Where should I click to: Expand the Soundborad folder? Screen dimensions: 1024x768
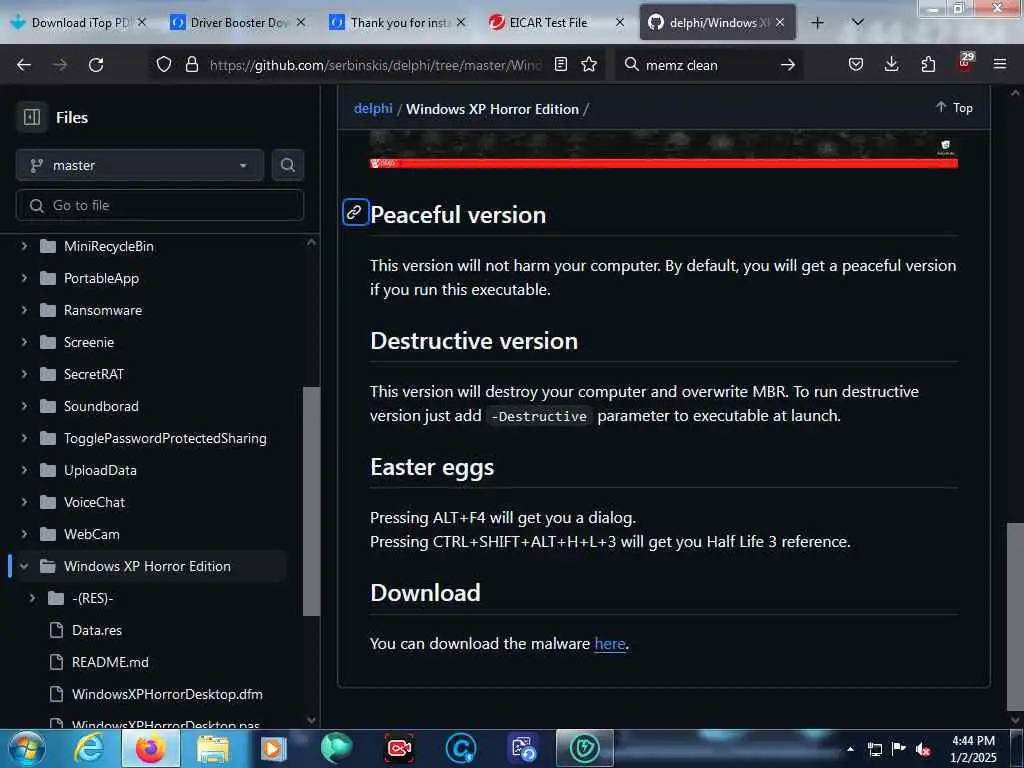24,406
